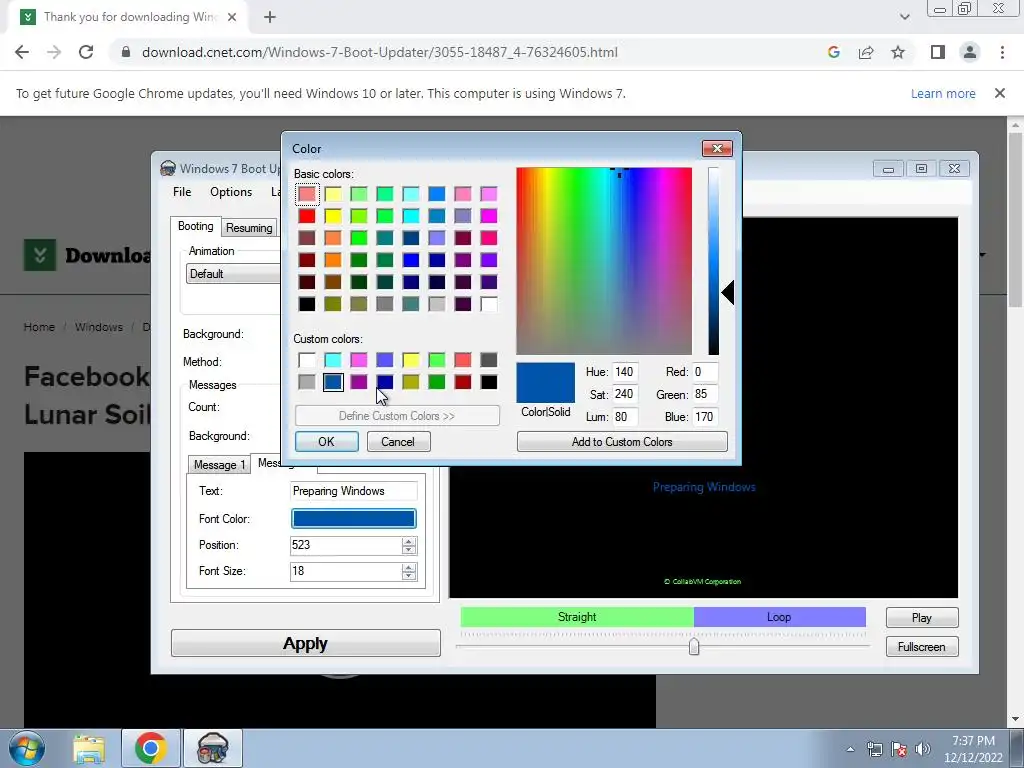
Task: Click the Font Color swatch
Action: click(353, 519)
